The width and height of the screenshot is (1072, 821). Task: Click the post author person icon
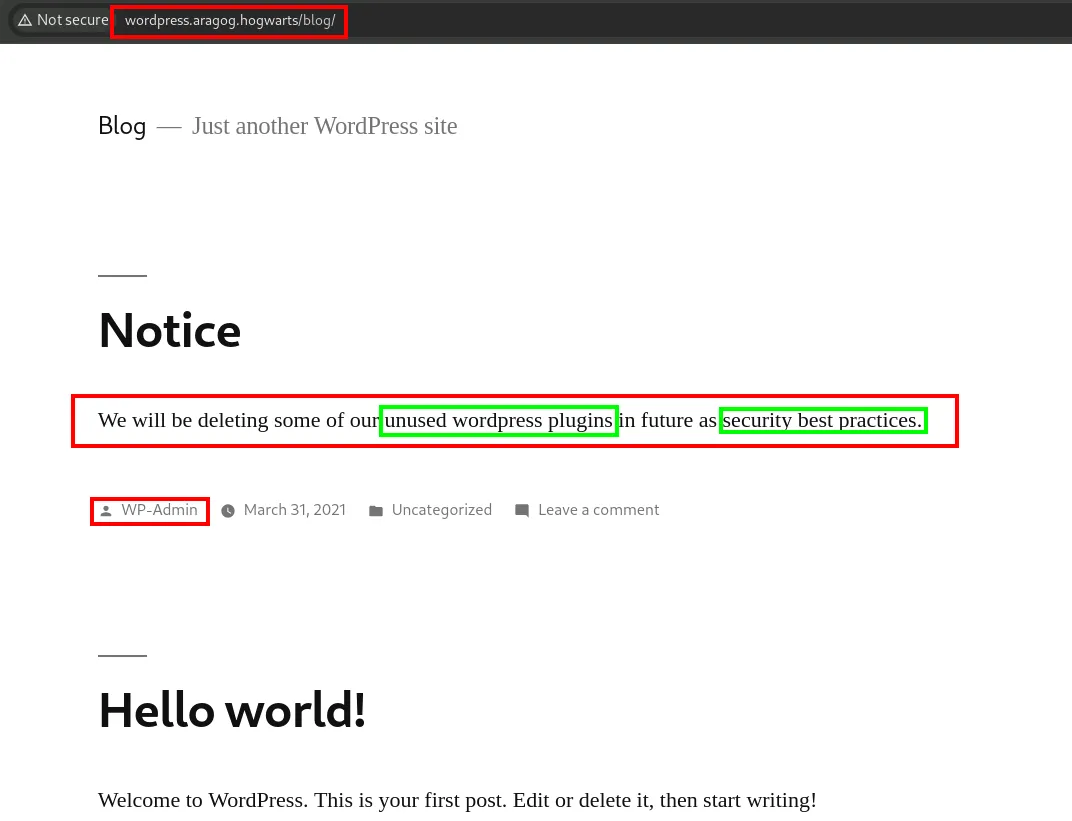click(106, 511)
